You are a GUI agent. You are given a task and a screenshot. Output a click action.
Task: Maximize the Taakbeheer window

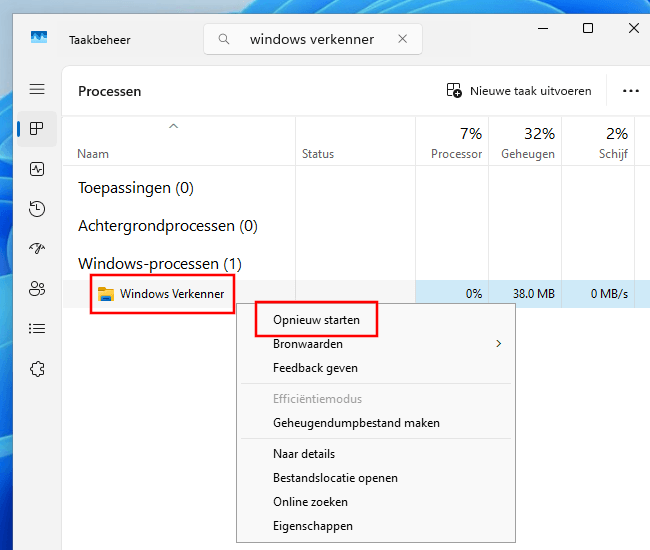click(588, 28)
